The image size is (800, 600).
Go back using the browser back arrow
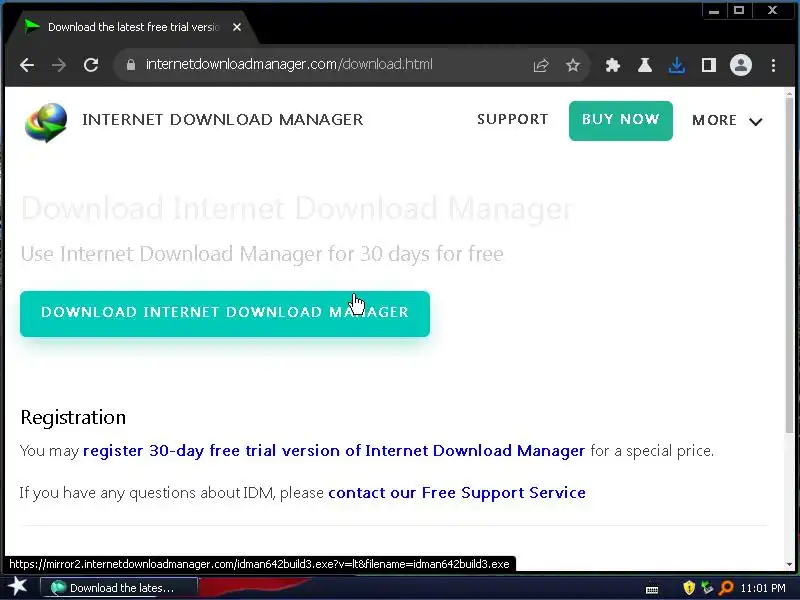coord(27,65)
